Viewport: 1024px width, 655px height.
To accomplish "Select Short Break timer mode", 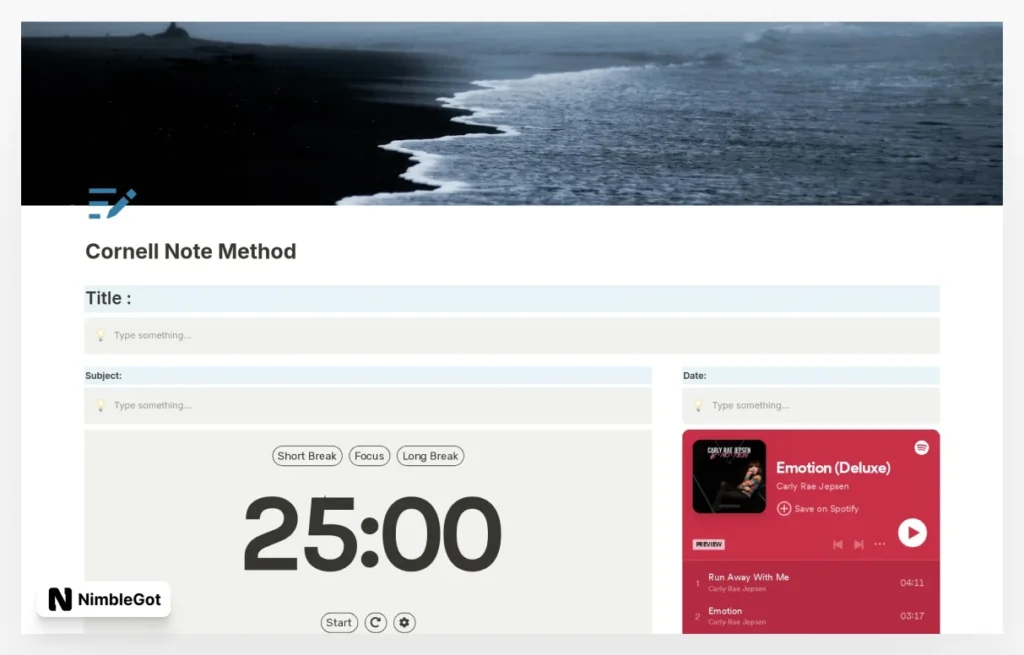I will (307, 456).
